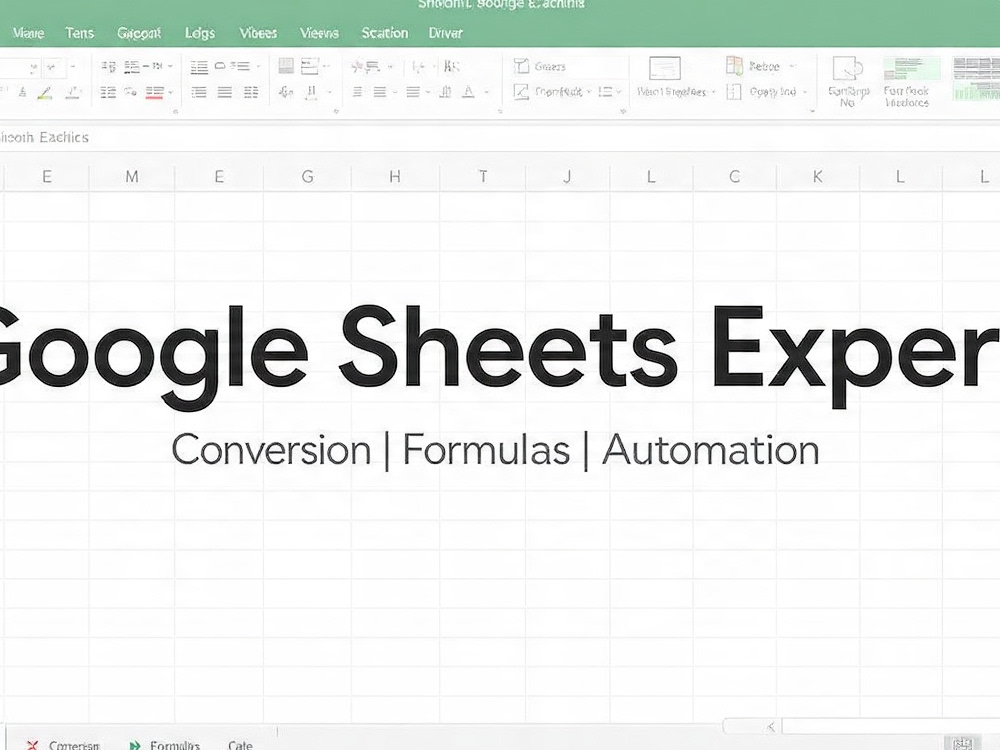Expand the Reboe dropdown arrow
Viewport: 1000px width, 750px height.
tap(792, 66)
